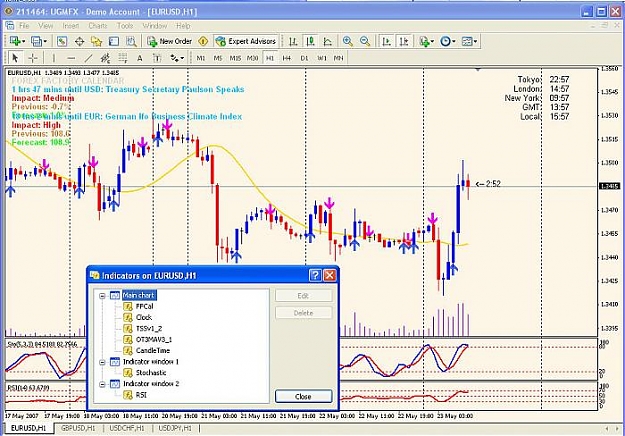This screenshot has height=436, width=625.
Task: Click Close button in Indicators dialog
Action: coord(303,397)
